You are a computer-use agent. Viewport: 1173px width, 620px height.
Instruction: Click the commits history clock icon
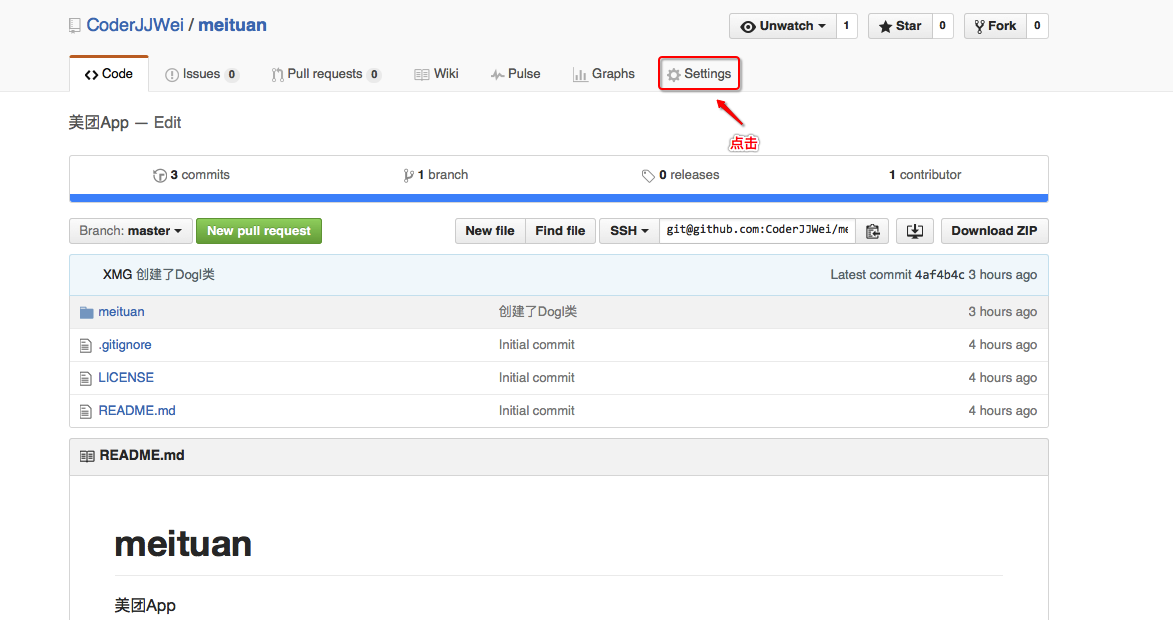[x=159, y=176]
